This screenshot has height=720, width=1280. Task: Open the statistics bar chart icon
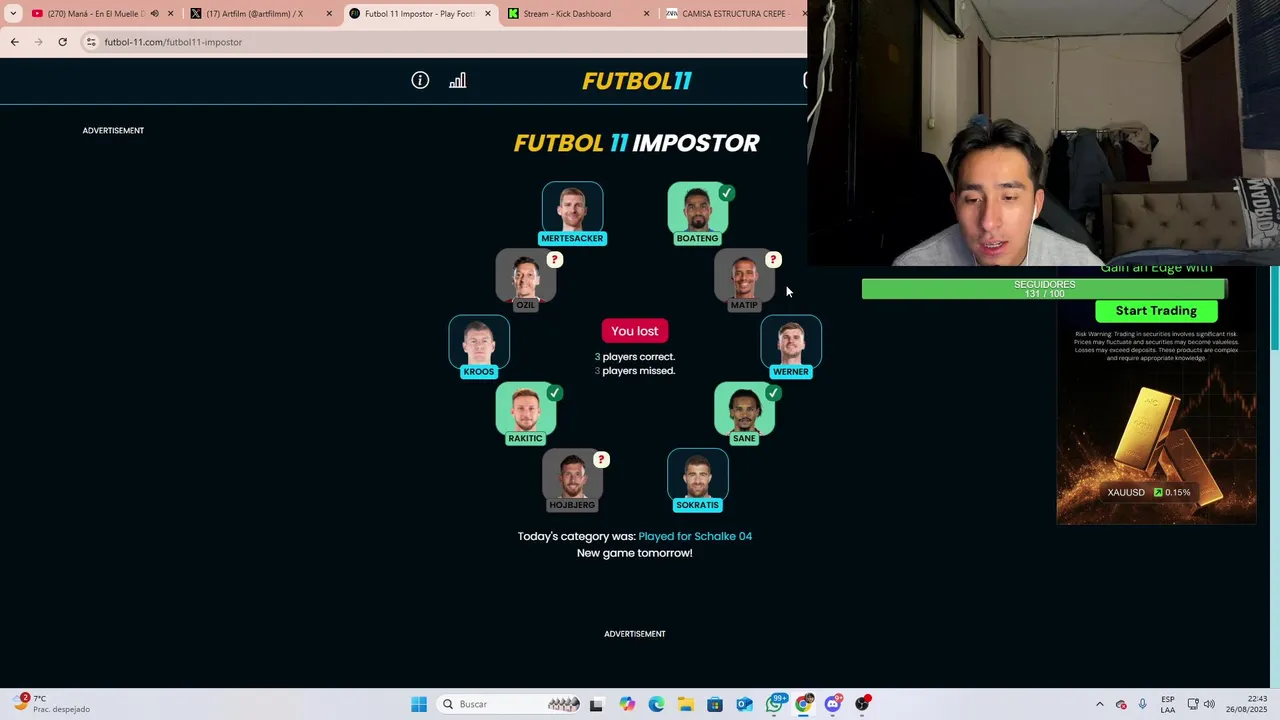pos(457,80)
